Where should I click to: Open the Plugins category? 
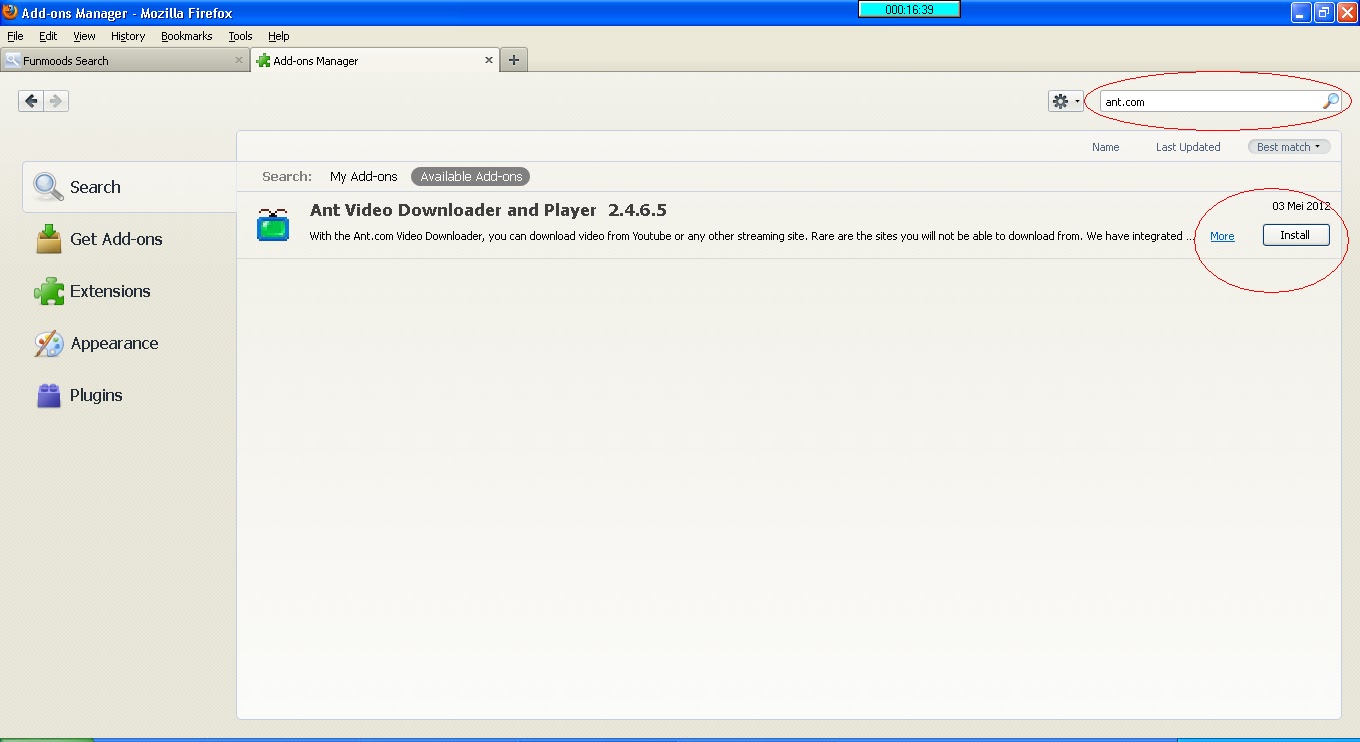130,395
